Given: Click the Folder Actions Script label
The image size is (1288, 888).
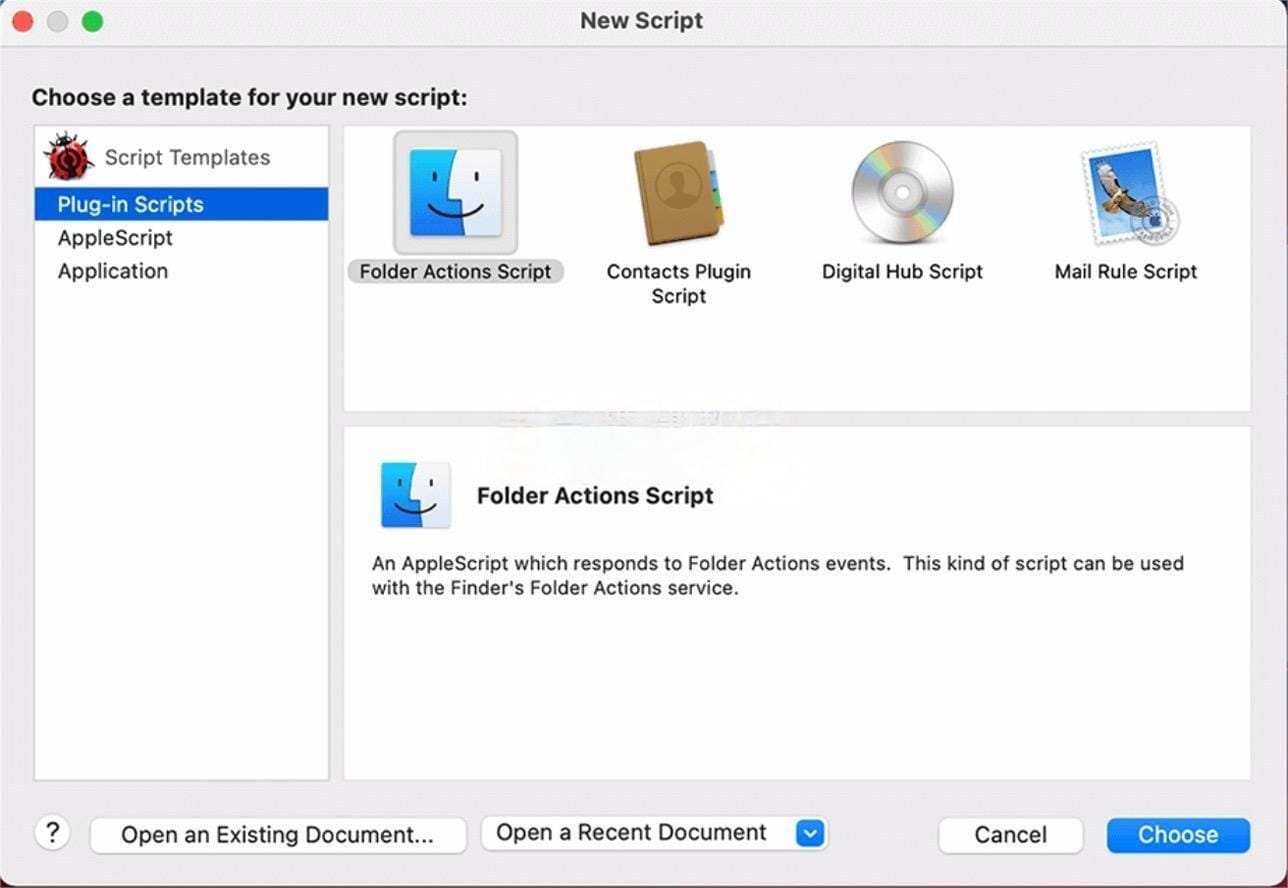Looking at the screenshot, I should (x=455, y=272).
